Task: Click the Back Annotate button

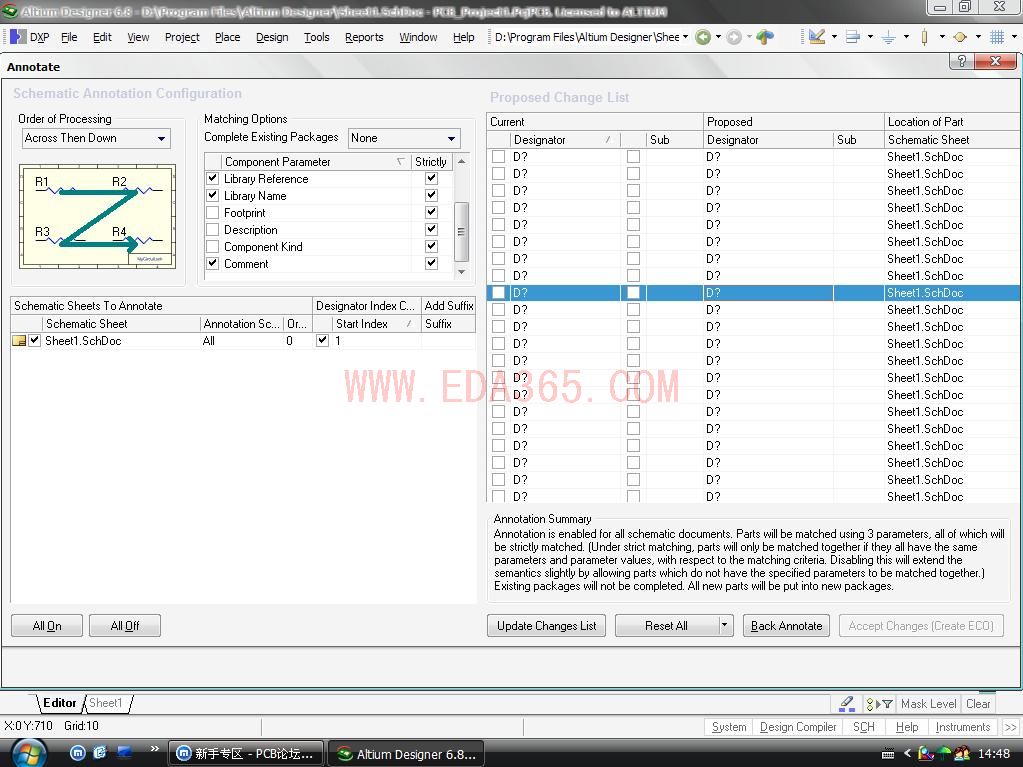Action: point(786,625)
